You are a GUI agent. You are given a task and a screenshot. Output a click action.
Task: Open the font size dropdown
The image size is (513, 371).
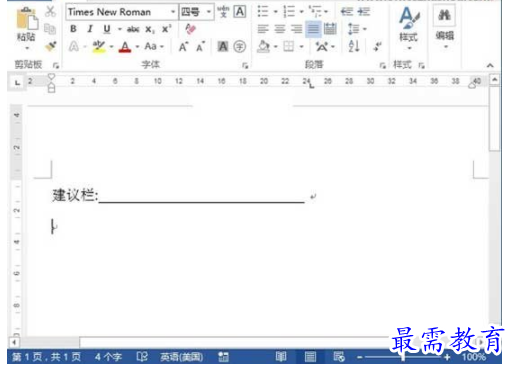click(209, 12)
